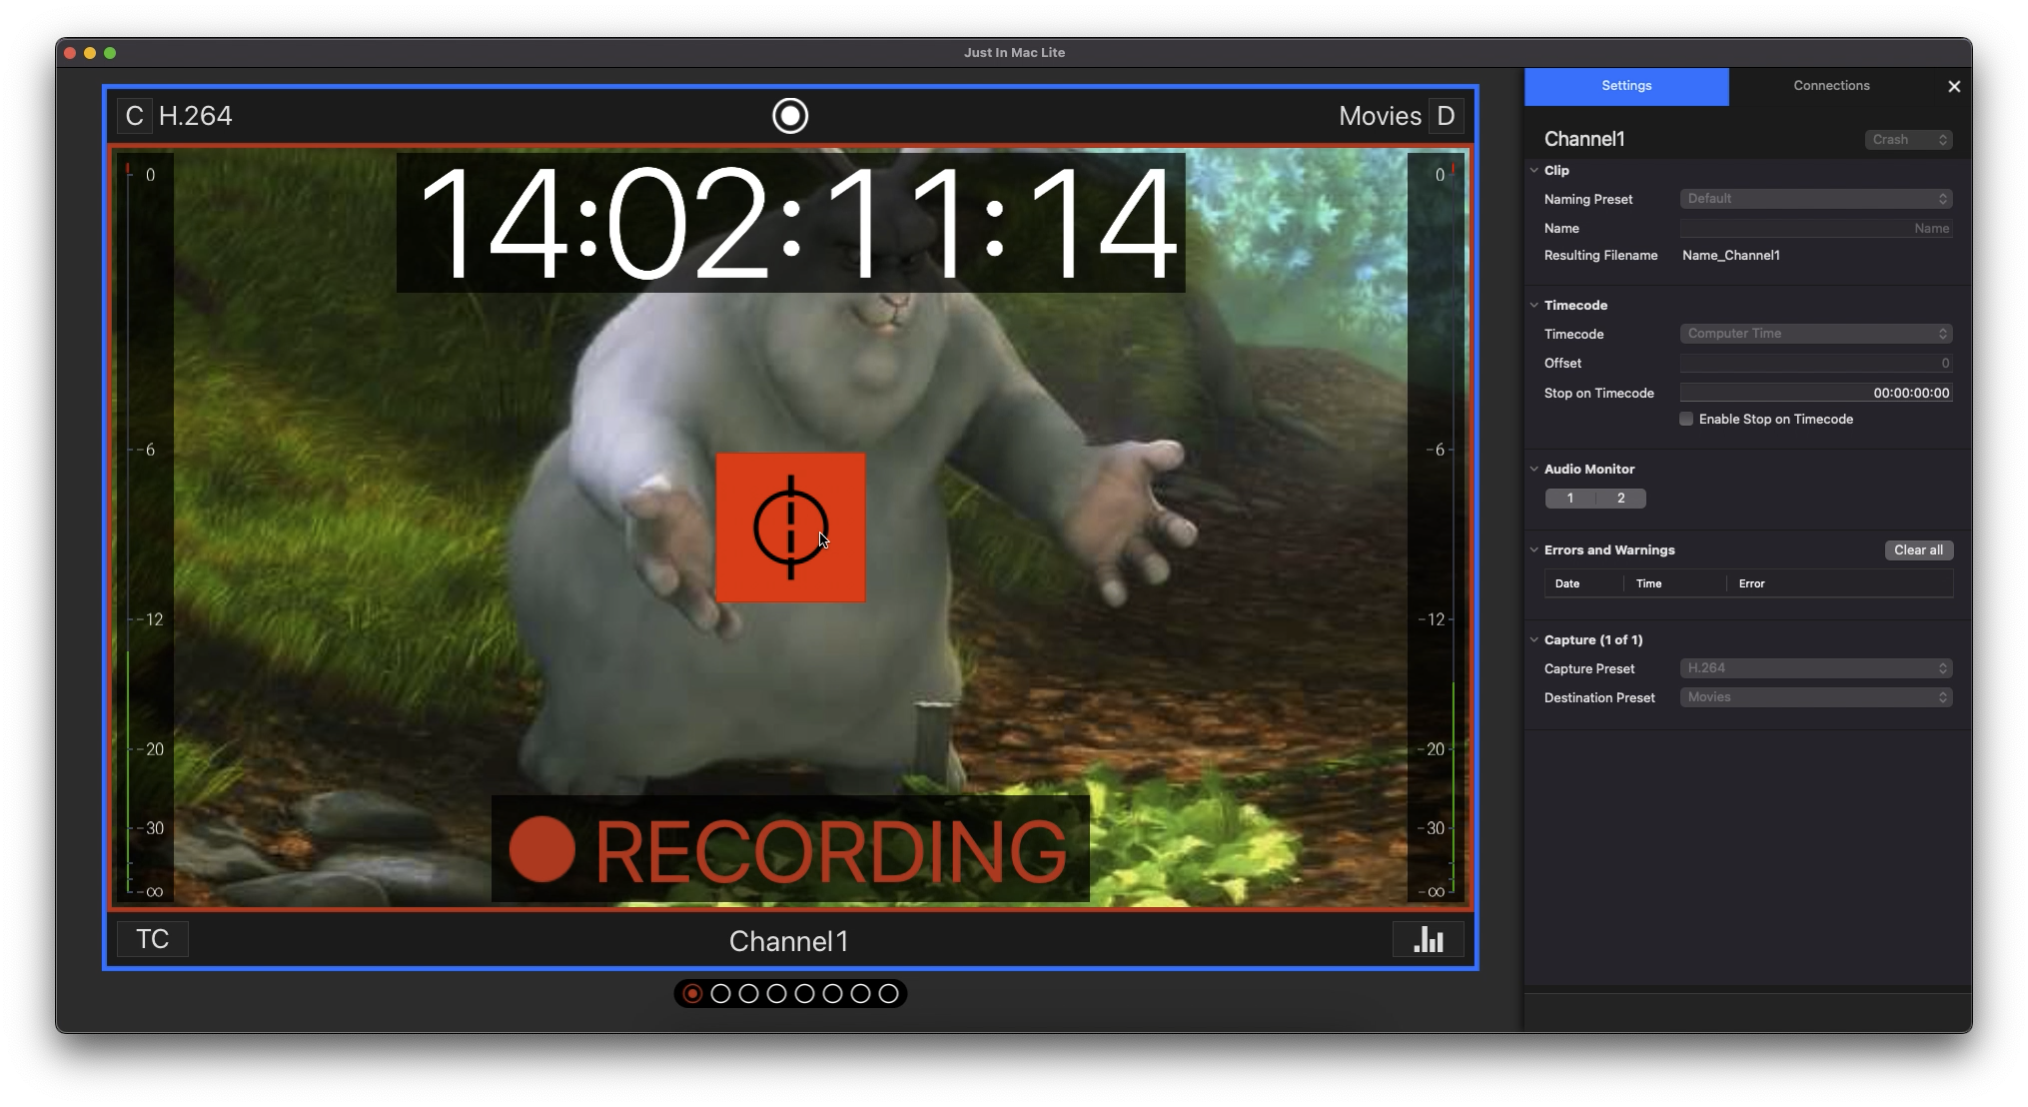2028x1107 pixels.
Task: Collapse the Audio Monitor section
Action: 1534,469
